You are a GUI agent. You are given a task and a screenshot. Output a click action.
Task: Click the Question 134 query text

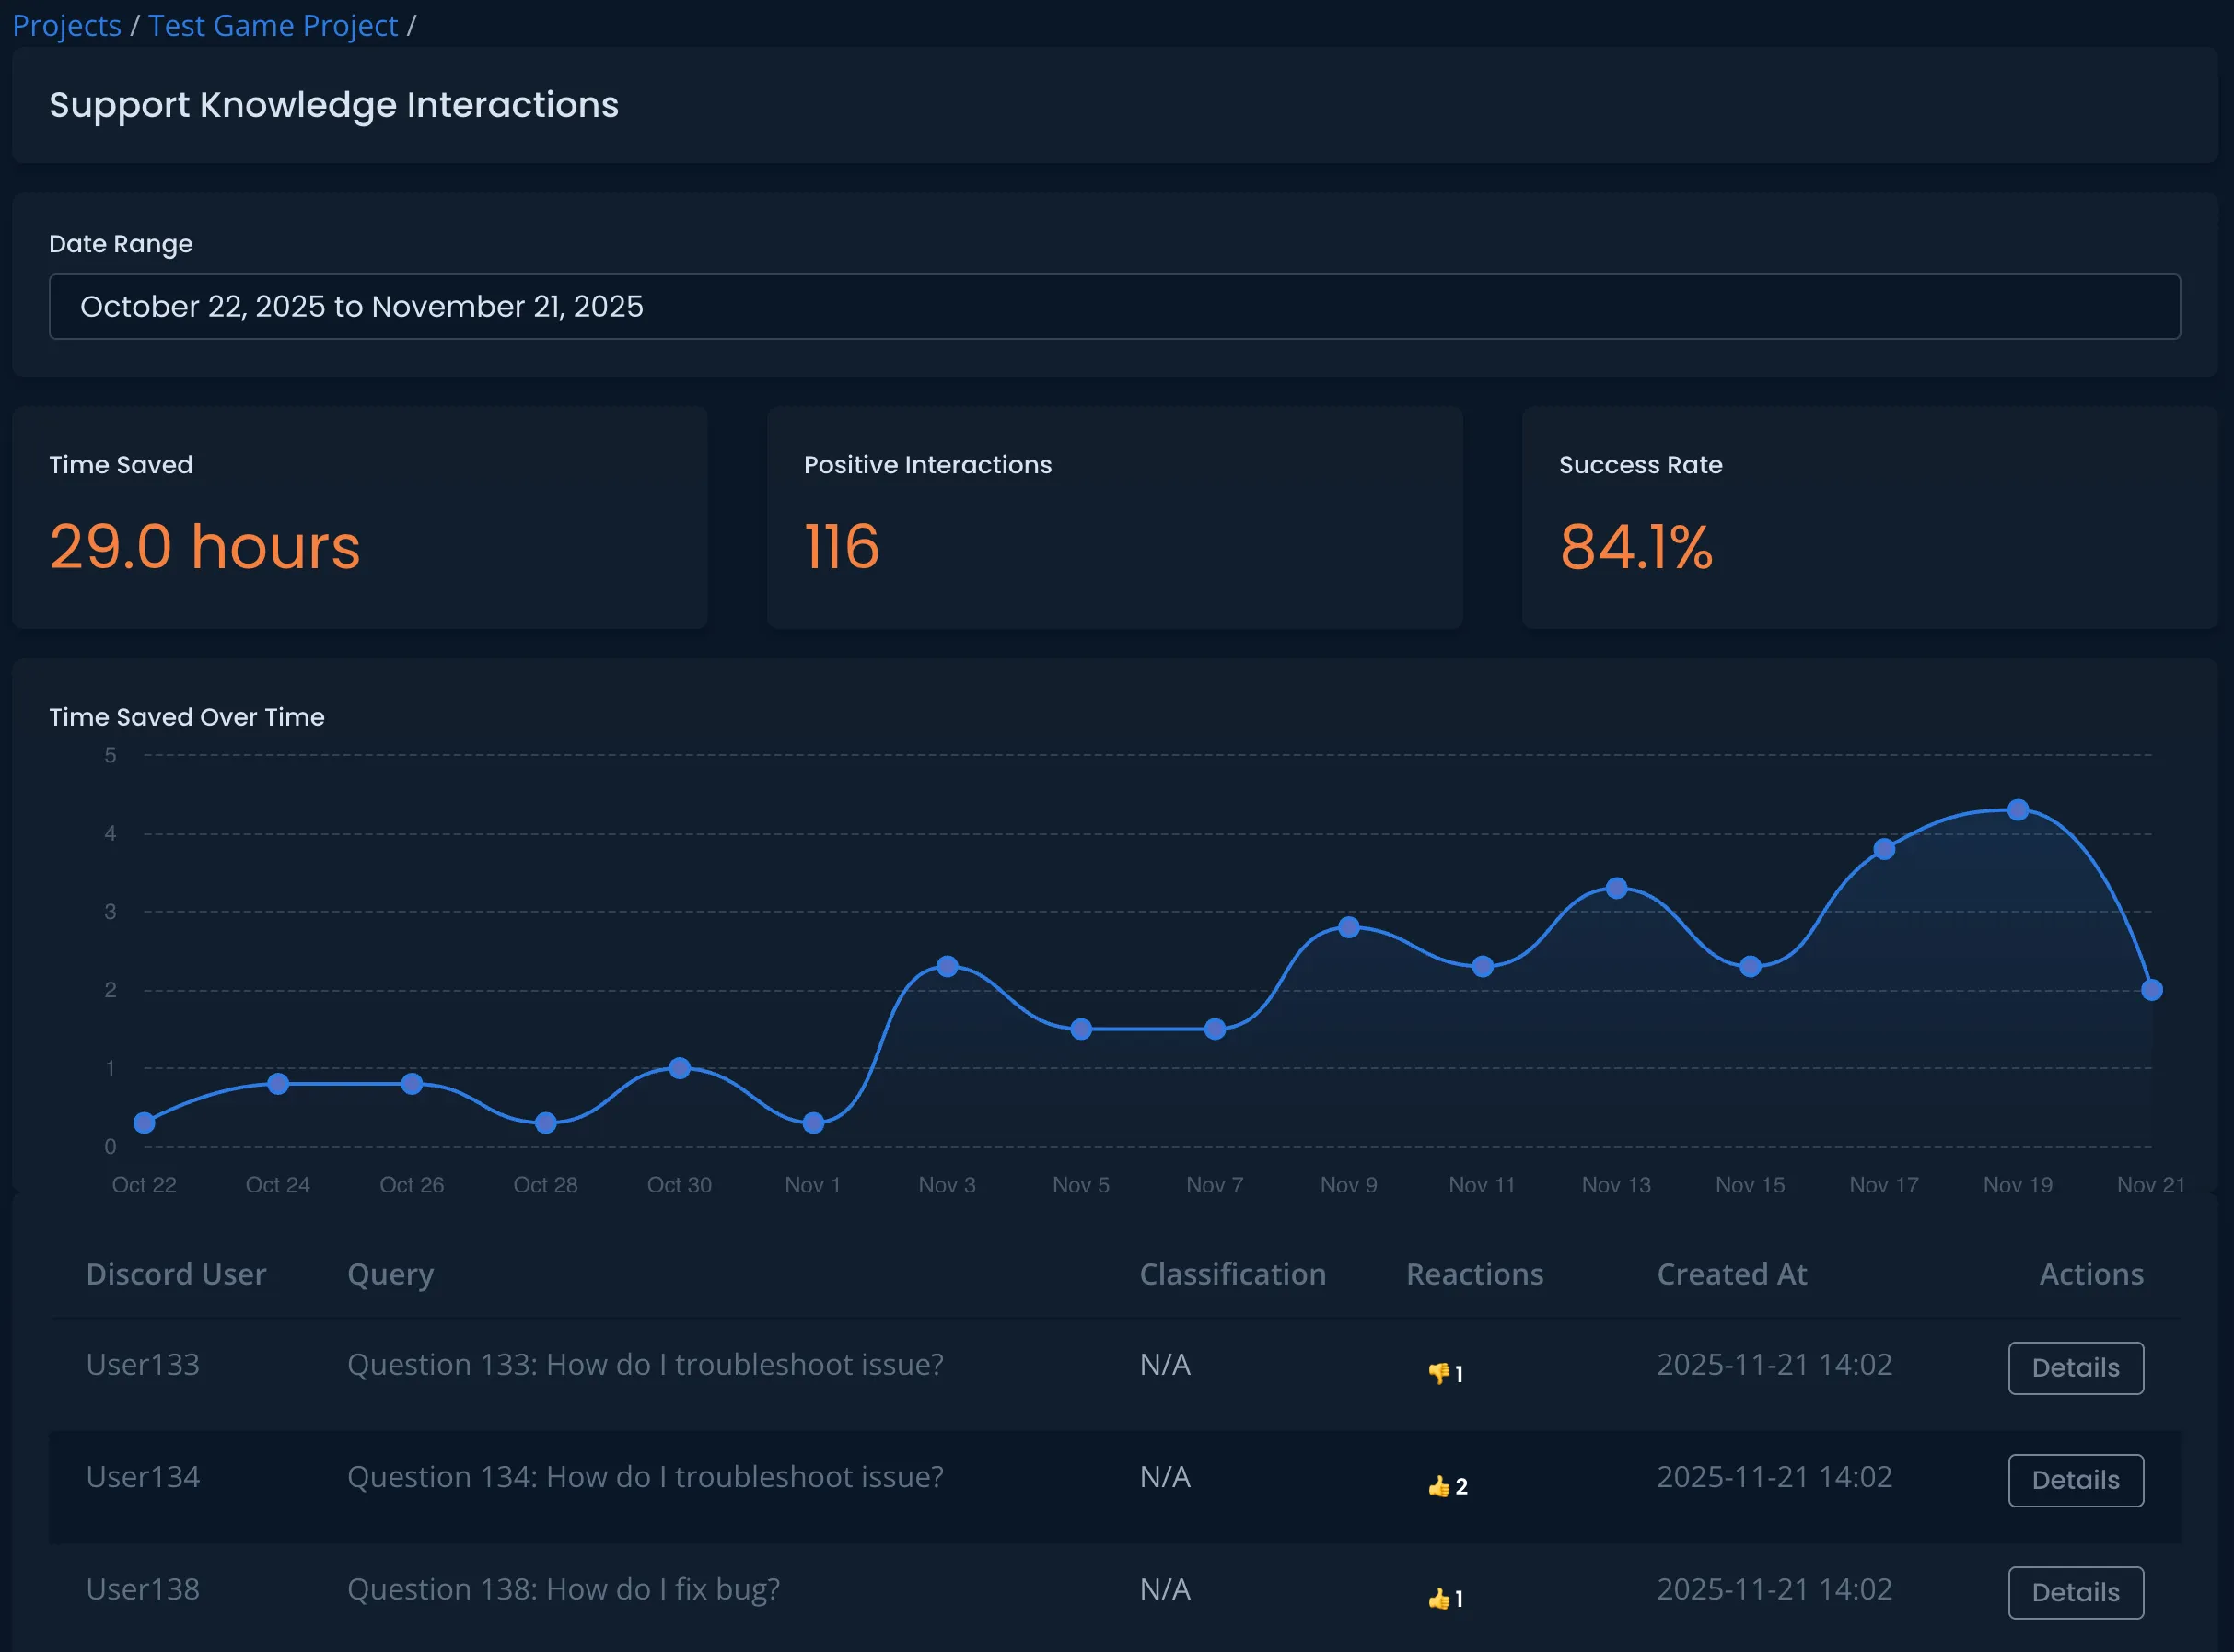[x=645, y=1477]
